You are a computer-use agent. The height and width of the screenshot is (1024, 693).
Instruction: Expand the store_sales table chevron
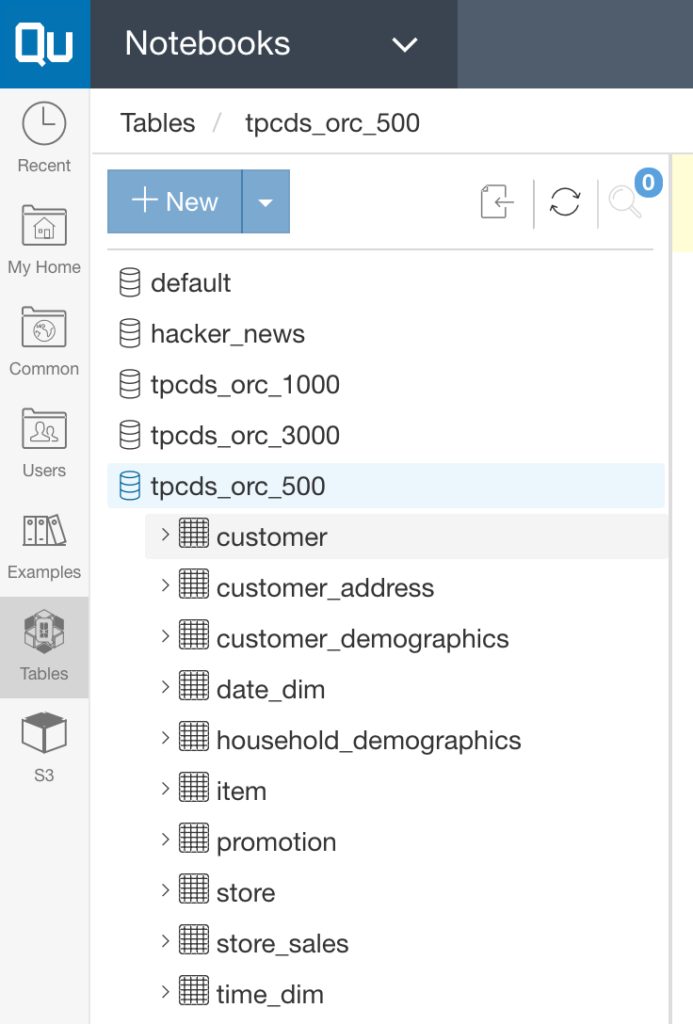165,942
